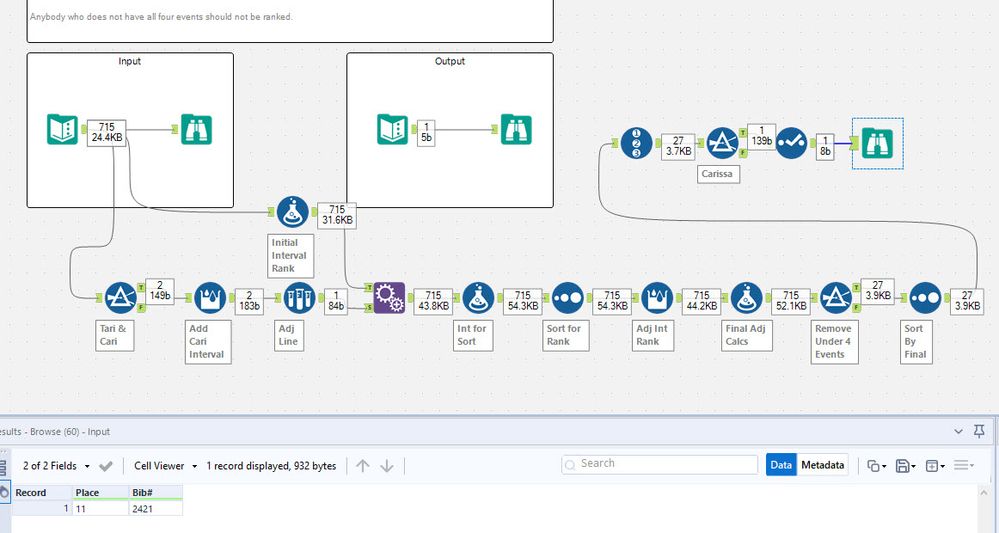The height and width of the screenshot is (533, 999).
Task: Select the purple Append Fields tool
Action: click(389, 298)
